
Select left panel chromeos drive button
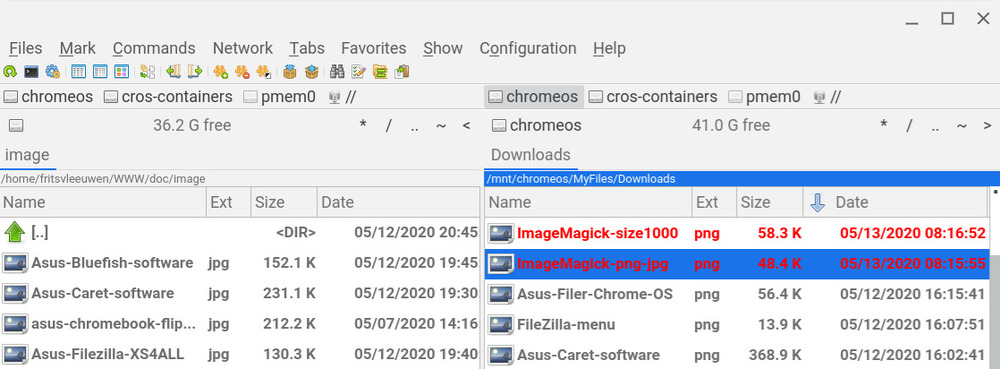48,97
